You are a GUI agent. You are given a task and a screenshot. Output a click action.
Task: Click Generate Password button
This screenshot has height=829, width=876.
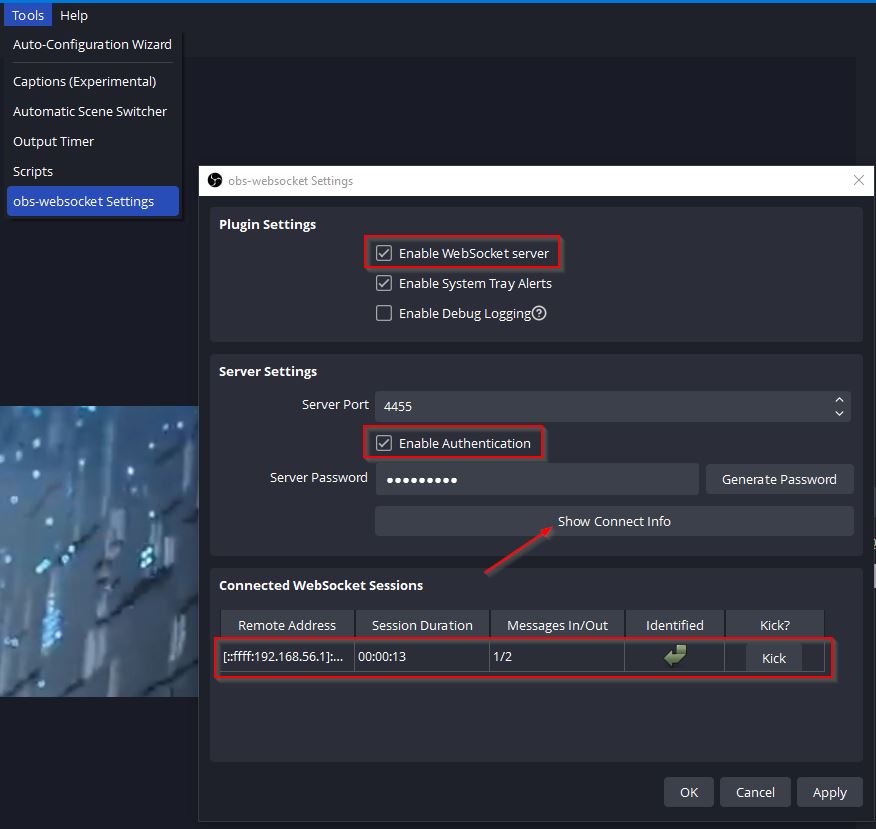pos(779,479)
